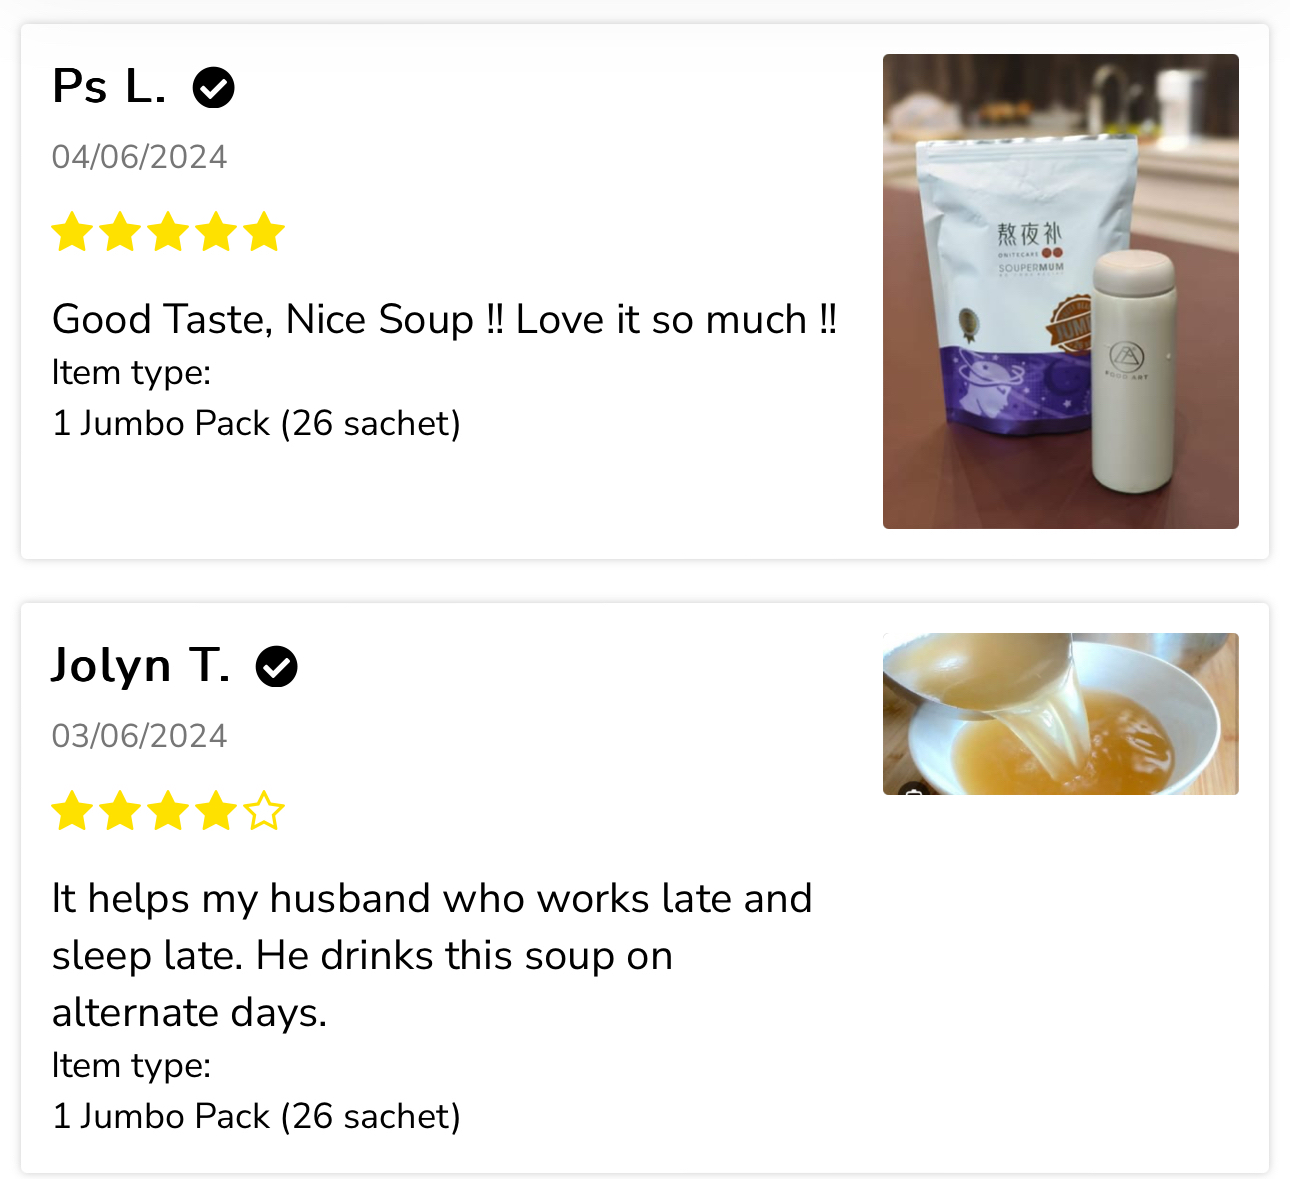Click the review date 03/06/2024
This screenshot has height=1179, width=1290.
[x=139, y=736]
